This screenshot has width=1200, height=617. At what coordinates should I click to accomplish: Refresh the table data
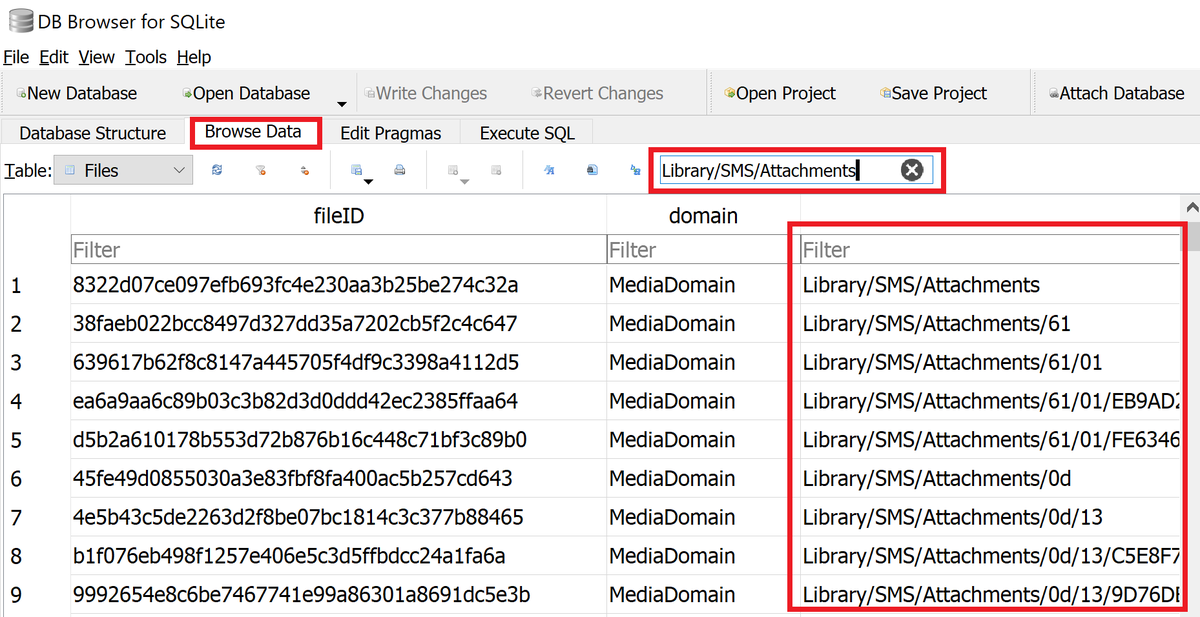pos(217,171)
